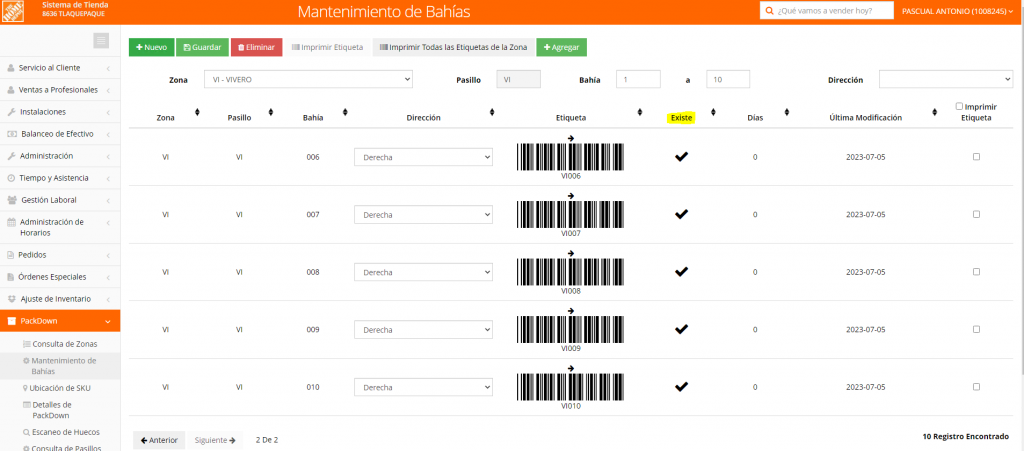Sort by Etiqueta column arrows icon
This screenshot has height=451, width=1024.
tap(640, 112)
